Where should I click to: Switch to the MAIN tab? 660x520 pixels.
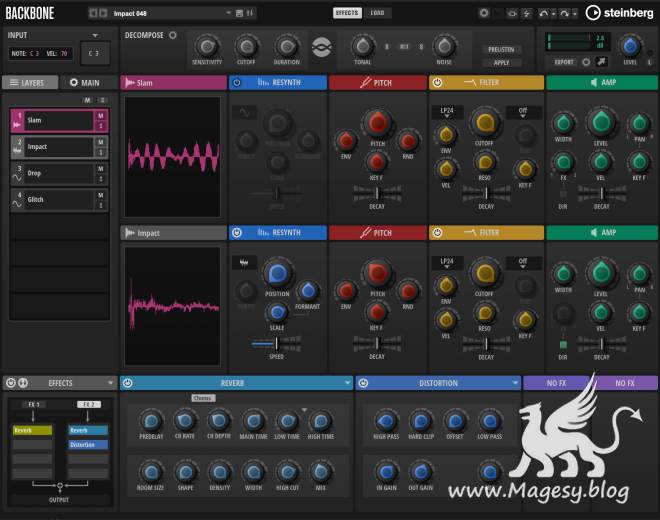86,83
